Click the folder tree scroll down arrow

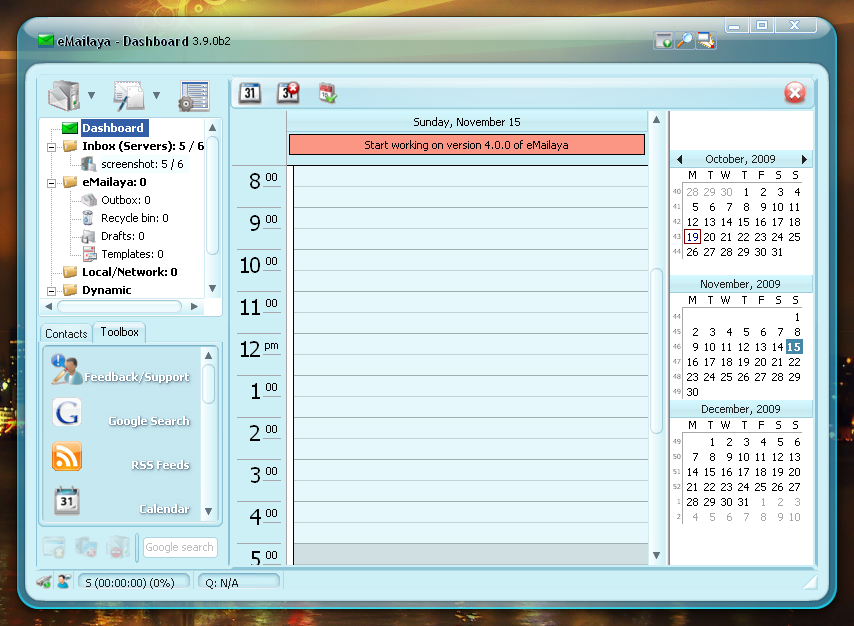(x=212, y=288)
